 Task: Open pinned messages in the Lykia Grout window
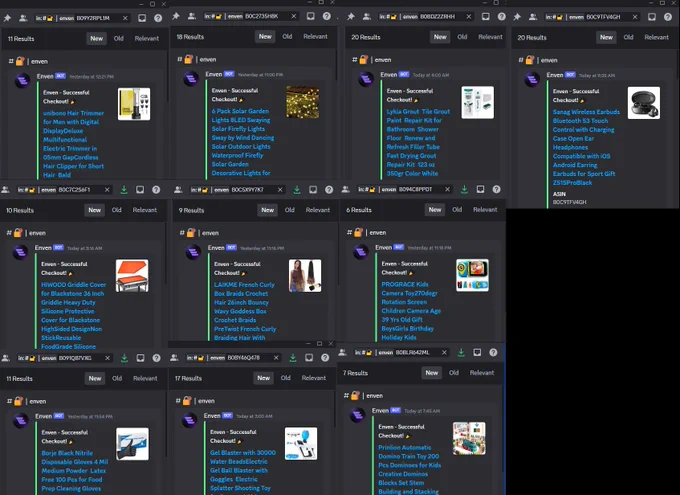pos(351,16)
